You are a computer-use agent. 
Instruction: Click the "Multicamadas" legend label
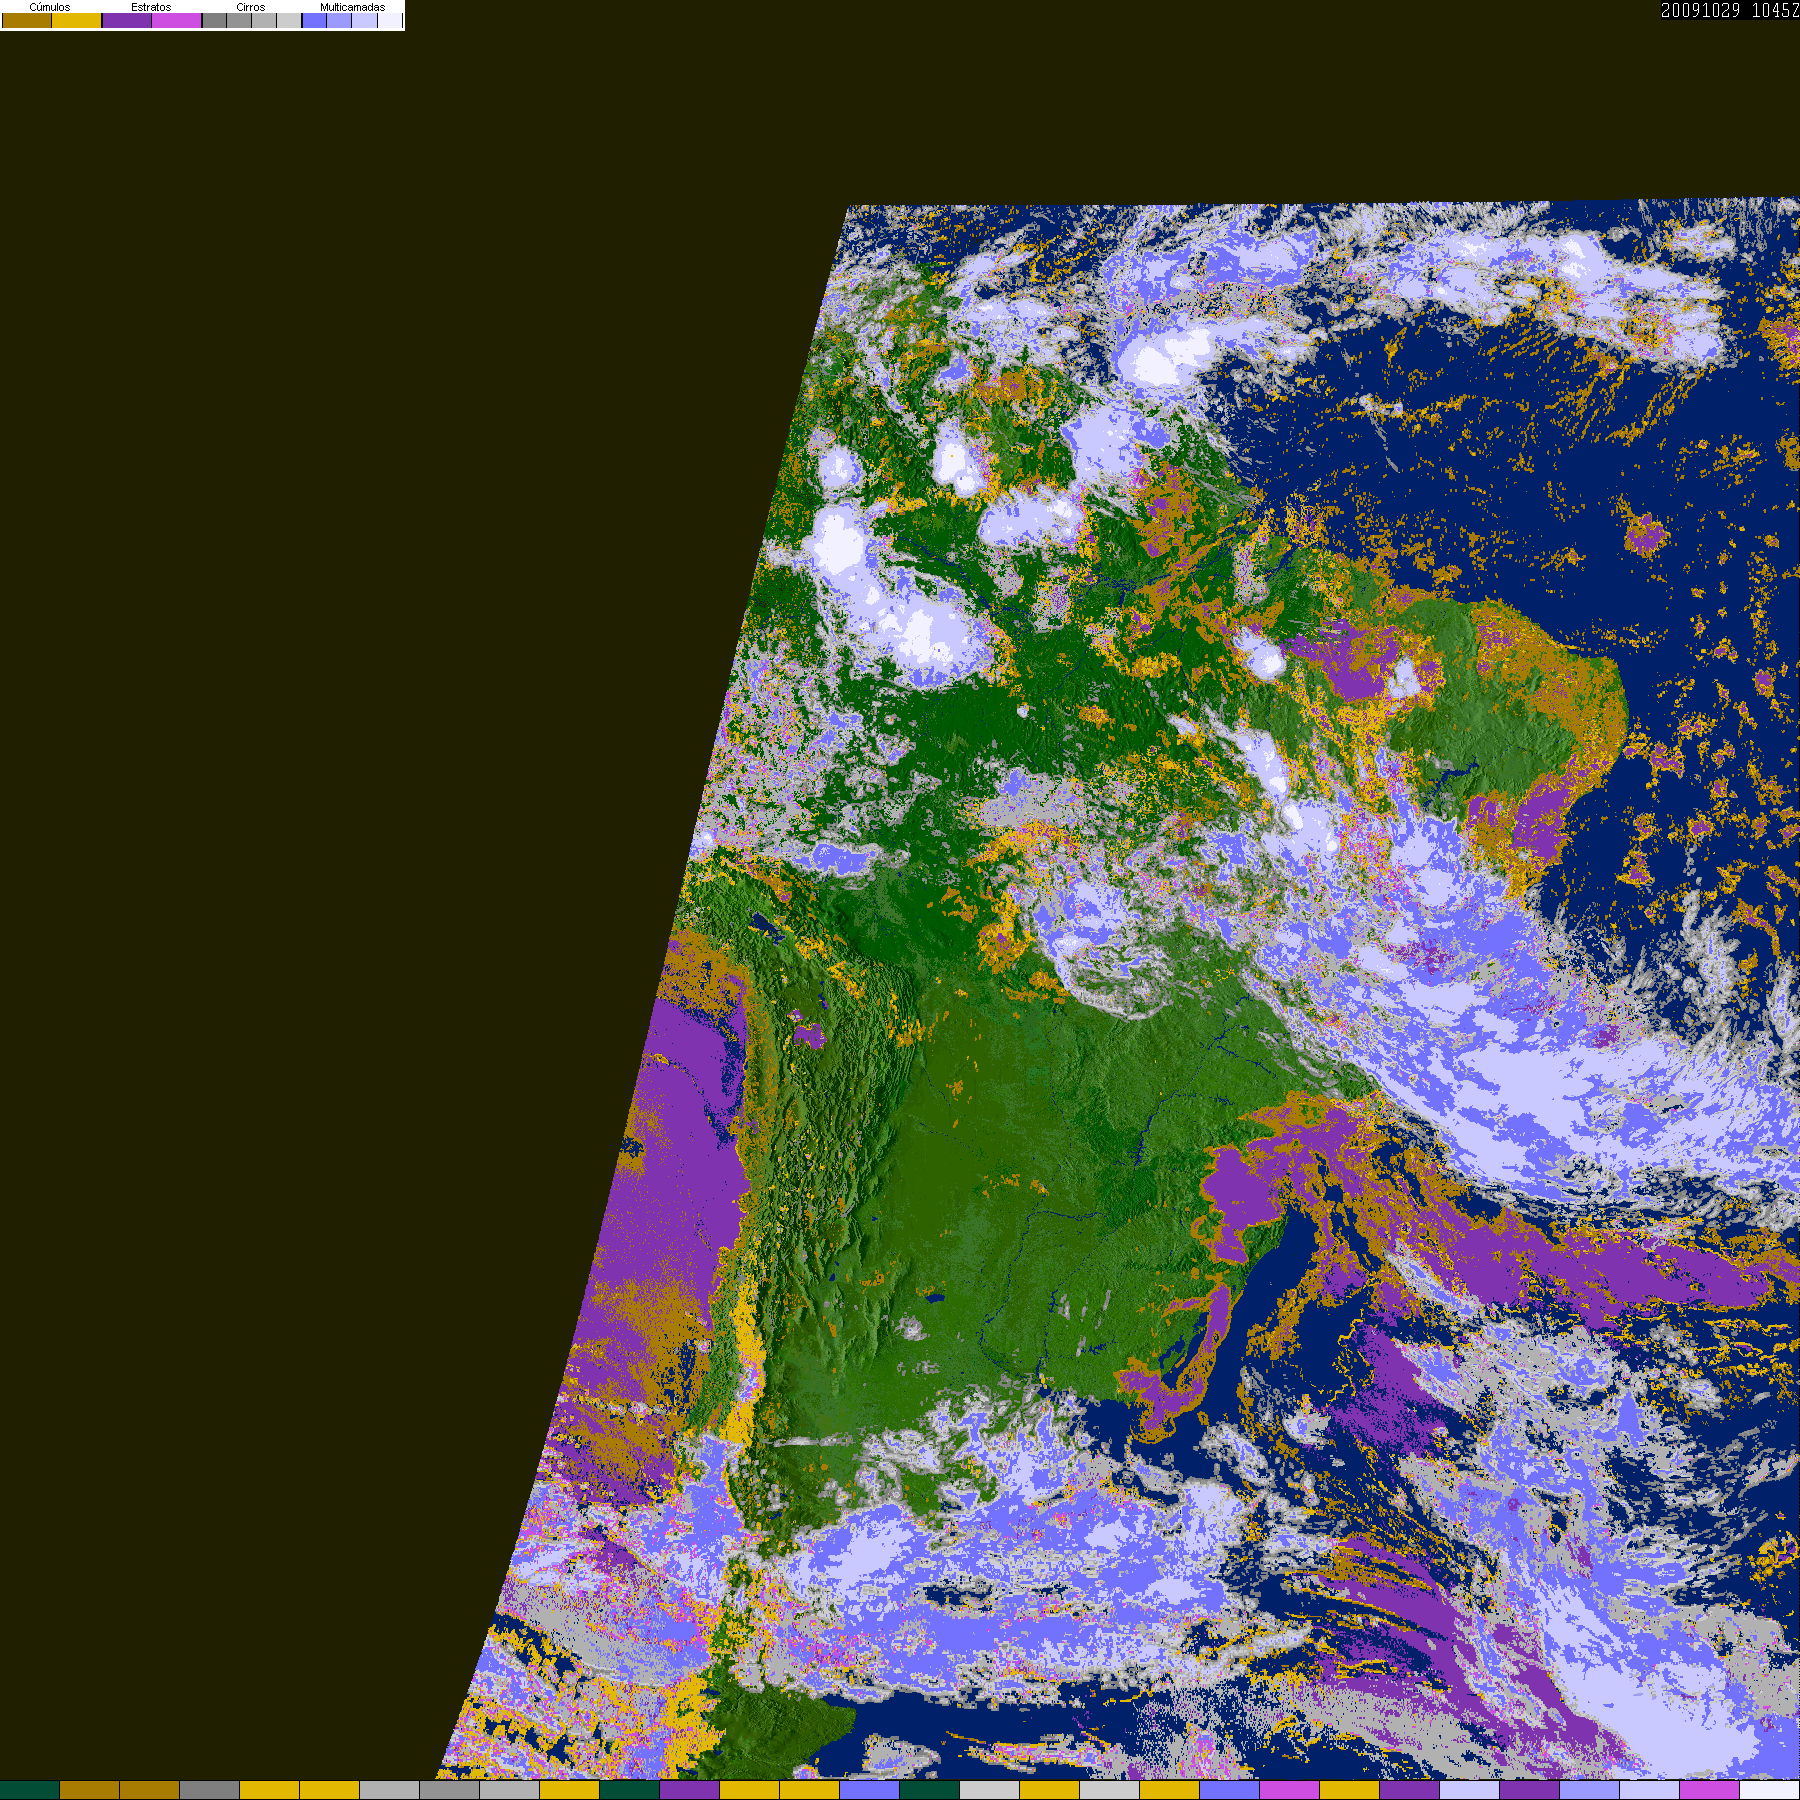(352, 7)
